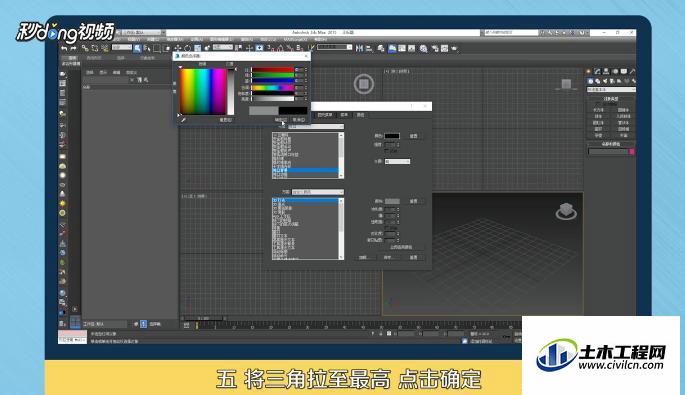Click the Red channel slider
685x395 pixels.
273,69
